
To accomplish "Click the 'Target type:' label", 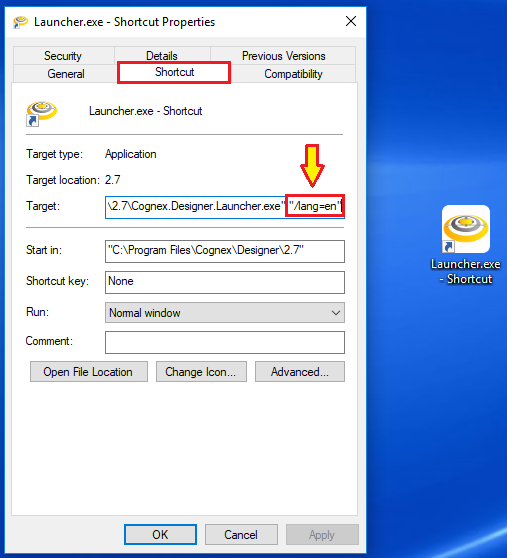I will (x=54, y=154).
